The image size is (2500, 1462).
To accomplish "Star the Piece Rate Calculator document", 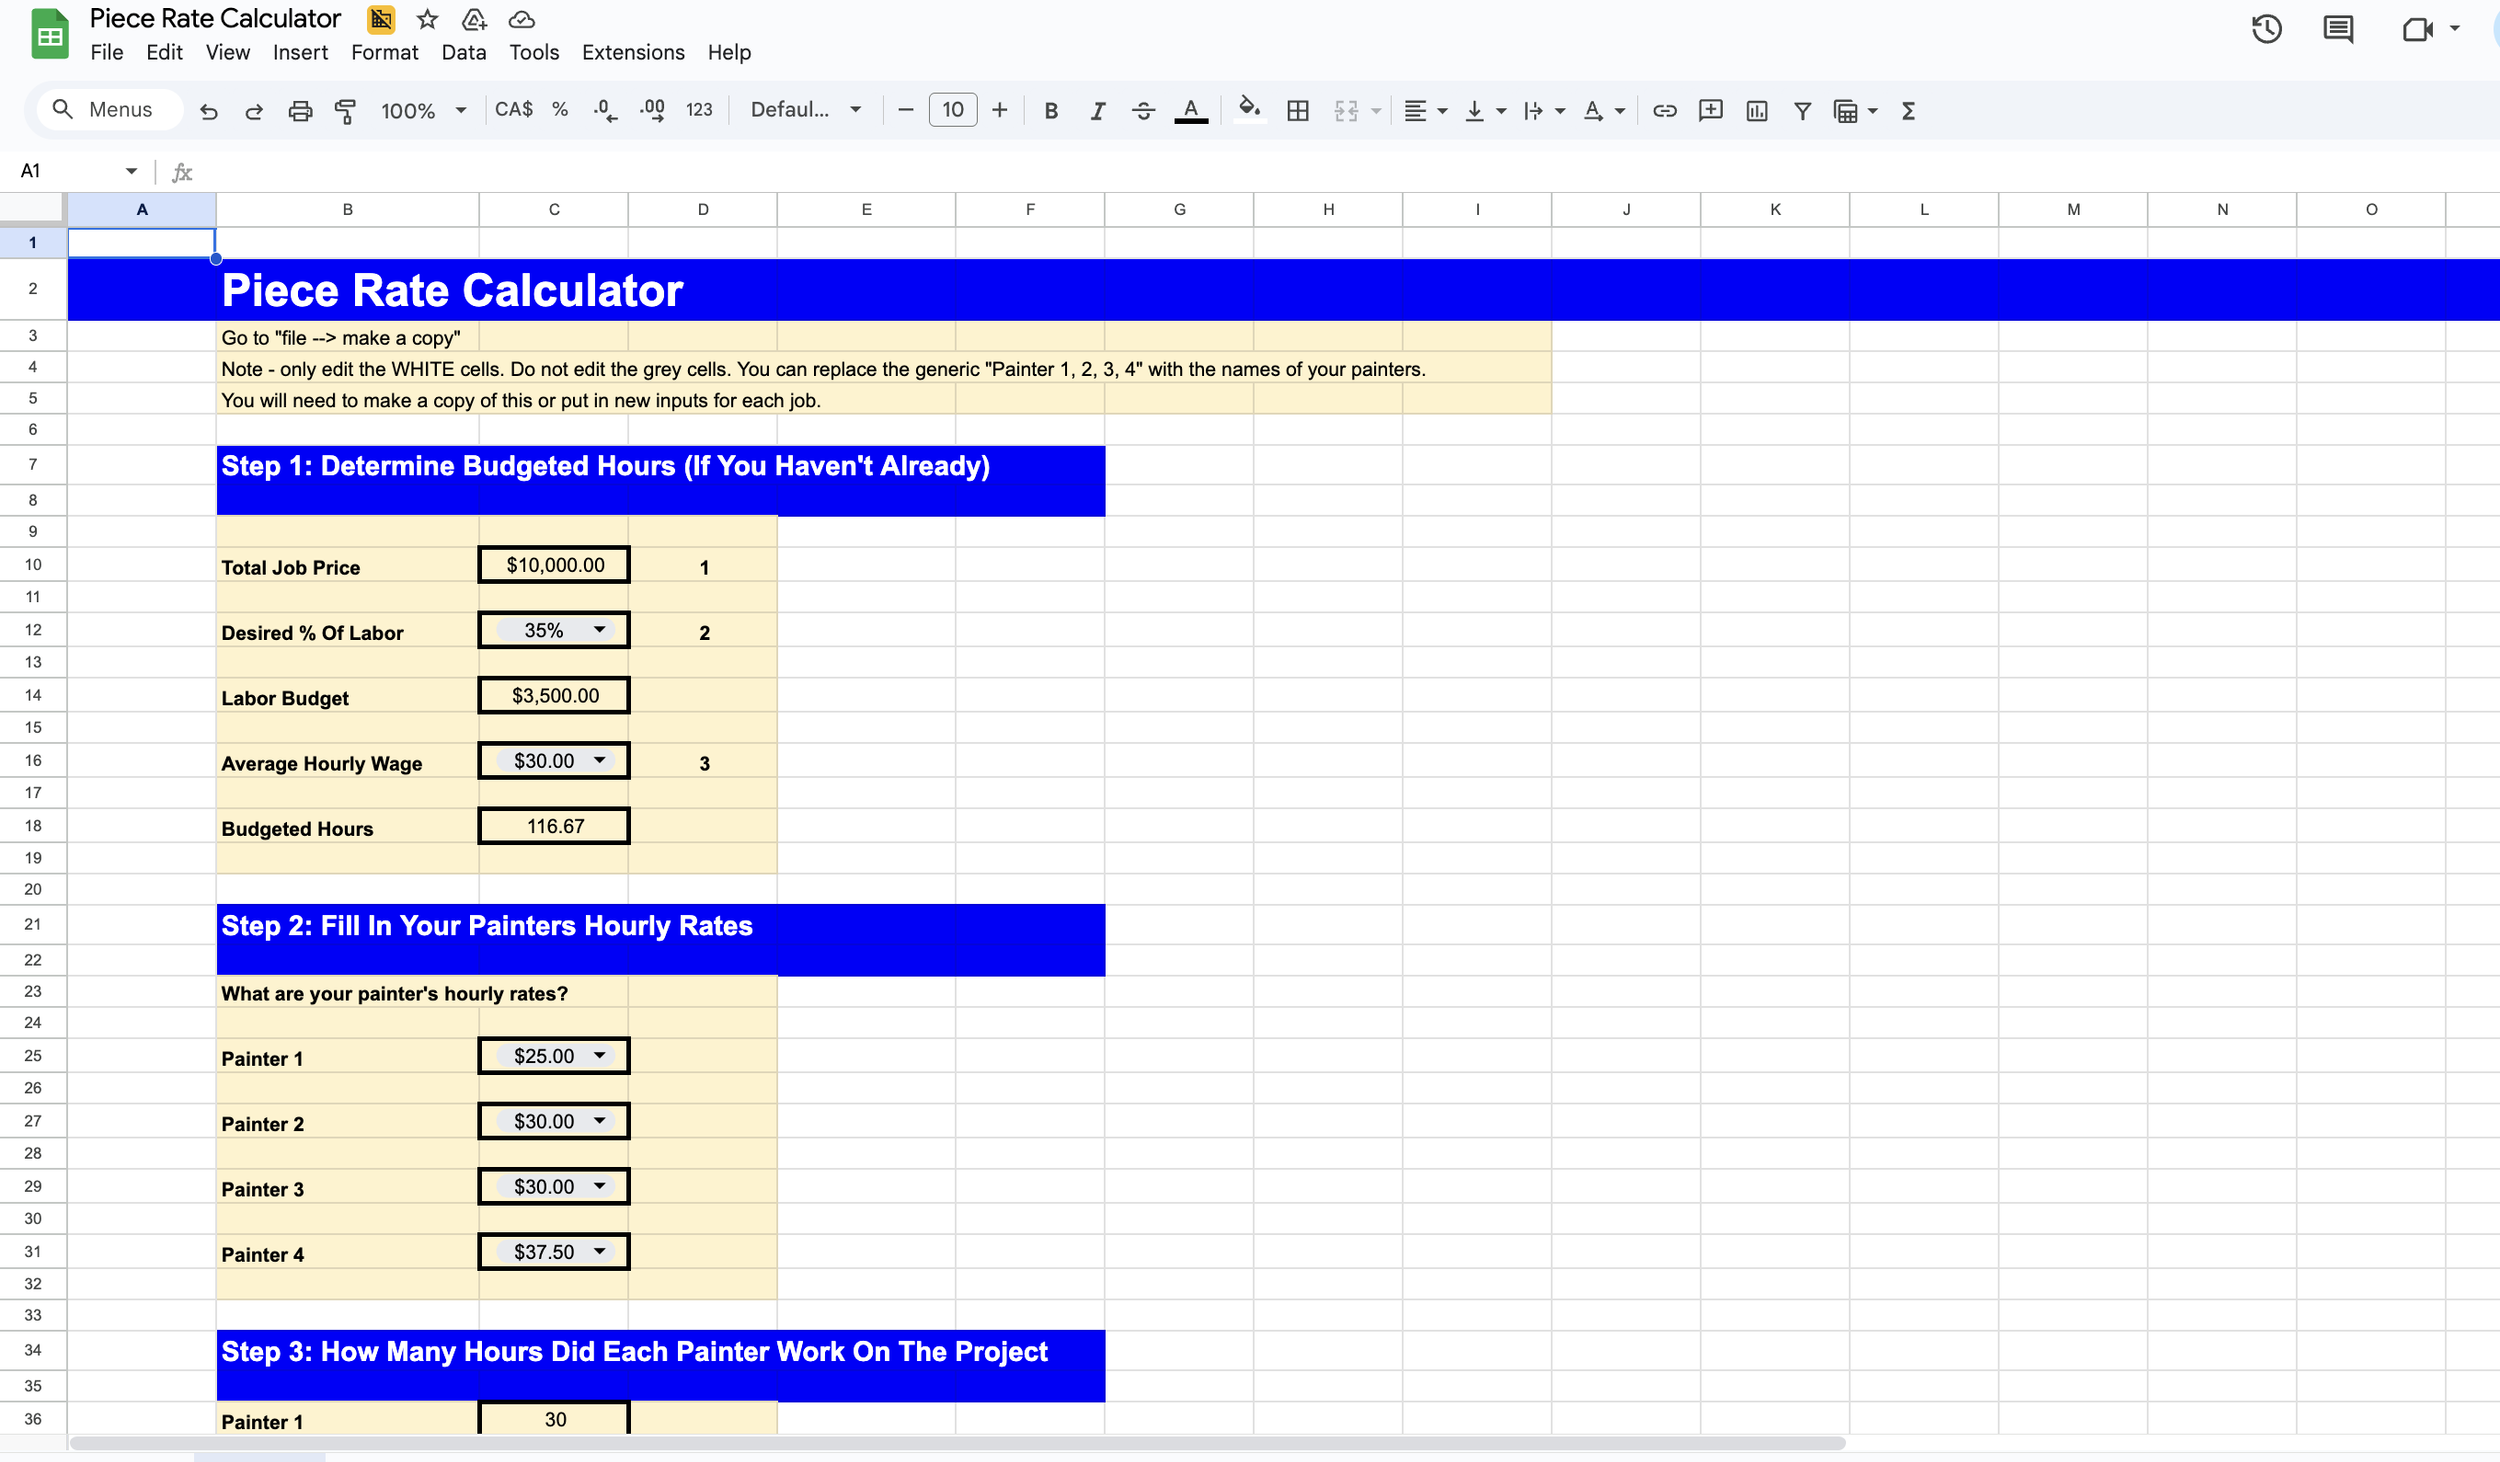I will 427,19.
